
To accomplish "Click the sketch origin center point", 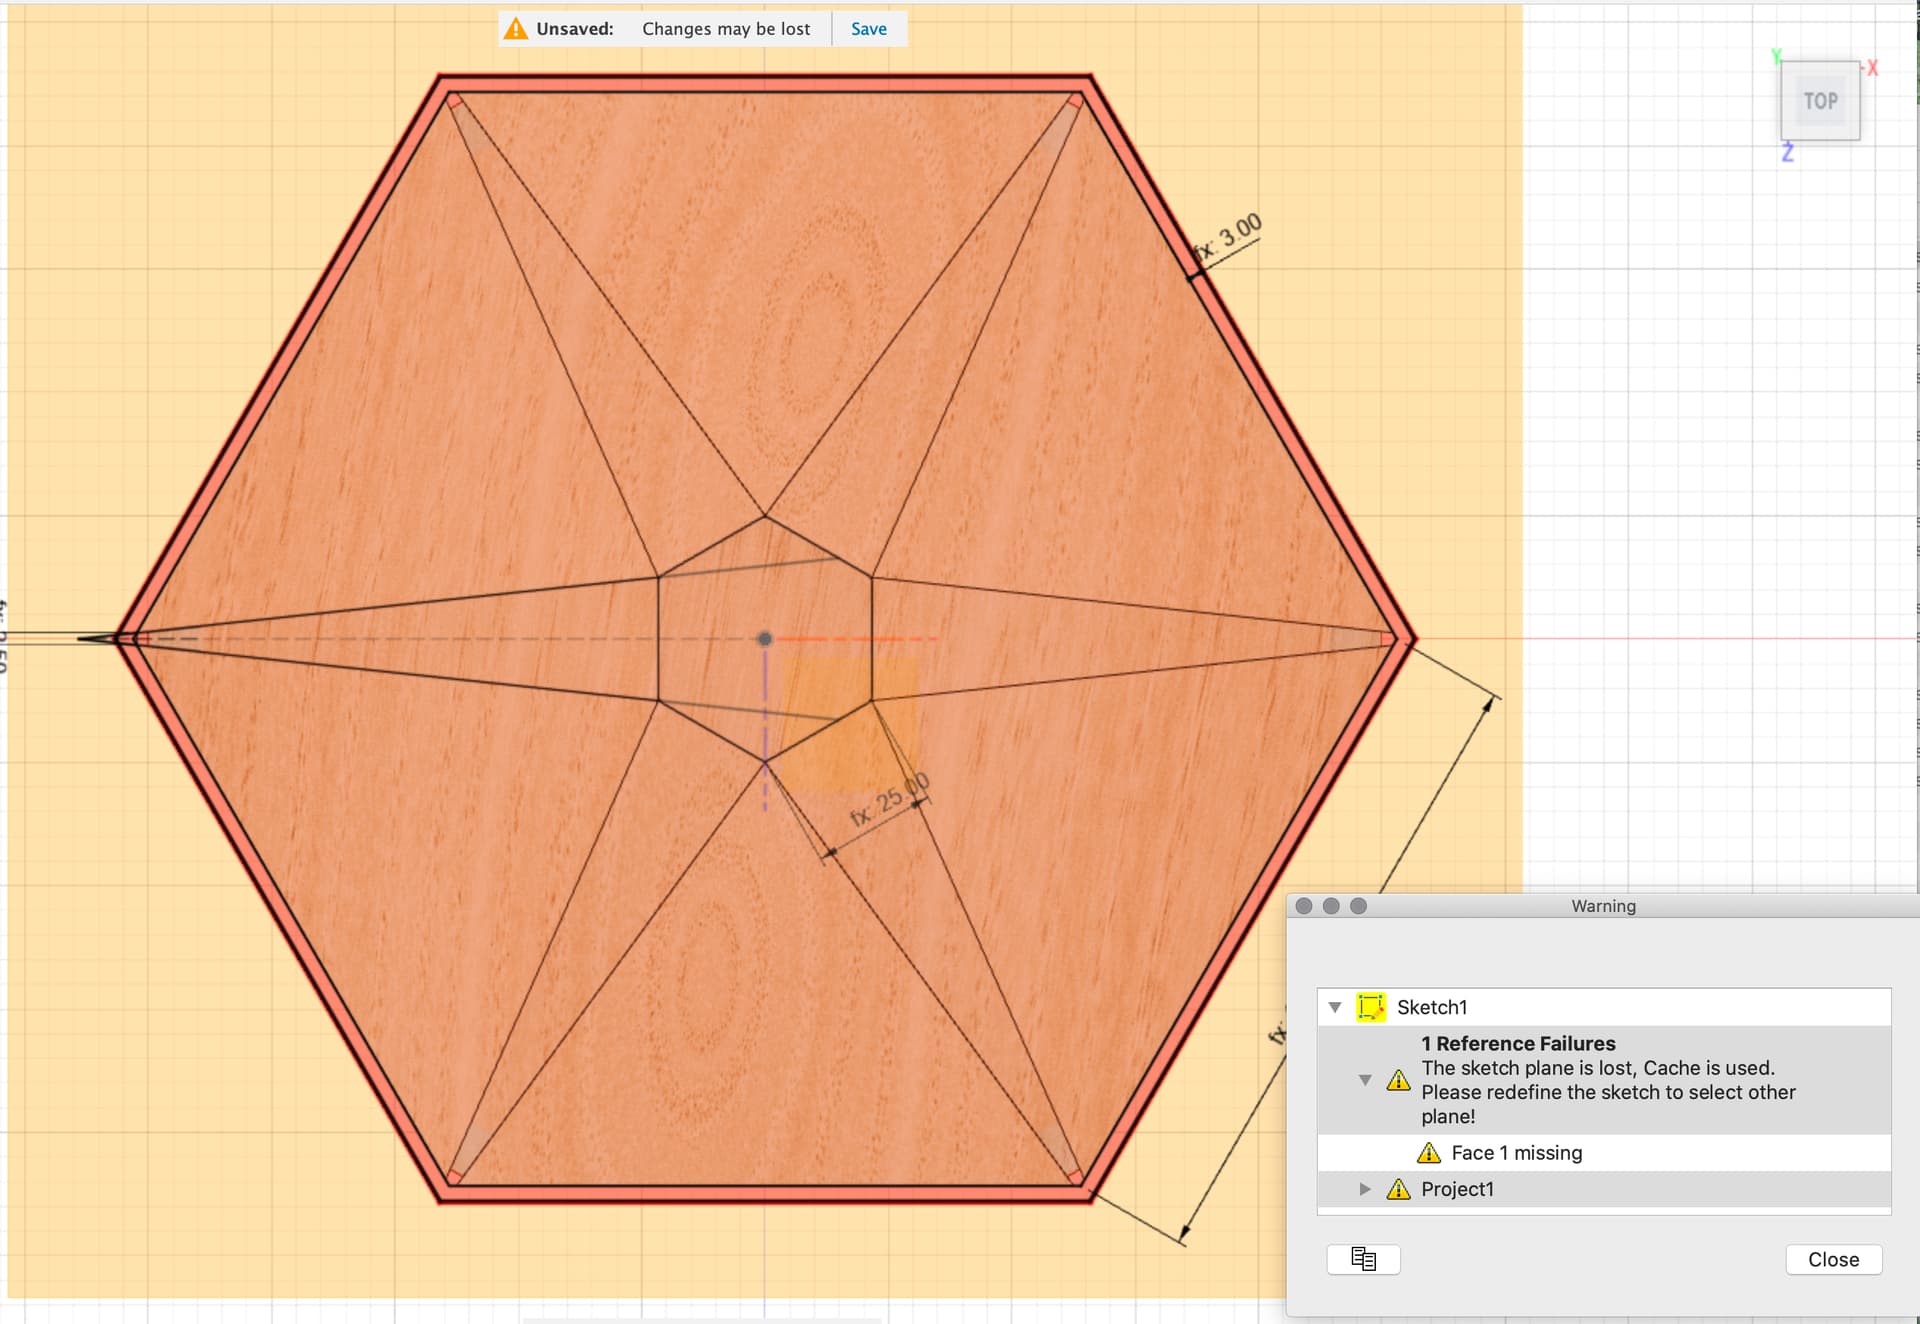I will tap(765, 638).
